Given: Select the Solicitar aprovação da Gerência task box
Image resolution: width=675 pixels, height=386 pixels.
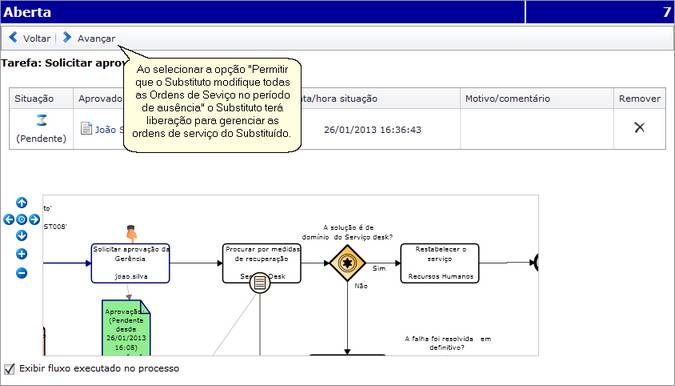Looking at the screenshot, I should [130, 263].
